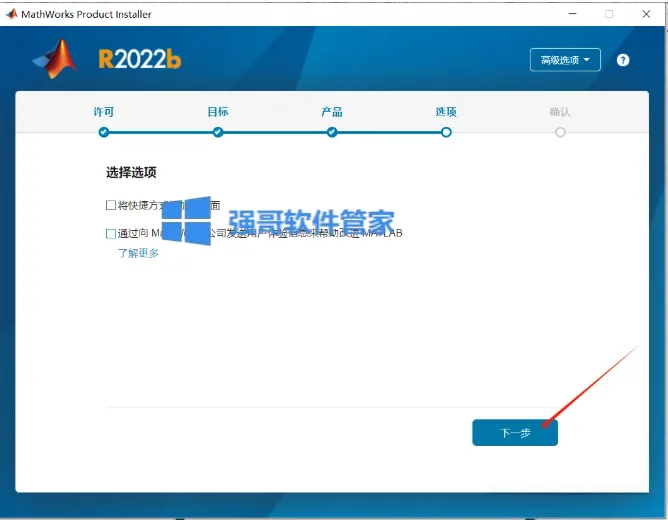
Task: Close the MathWorks Product Installer window
Action: [x=646, y=14]
